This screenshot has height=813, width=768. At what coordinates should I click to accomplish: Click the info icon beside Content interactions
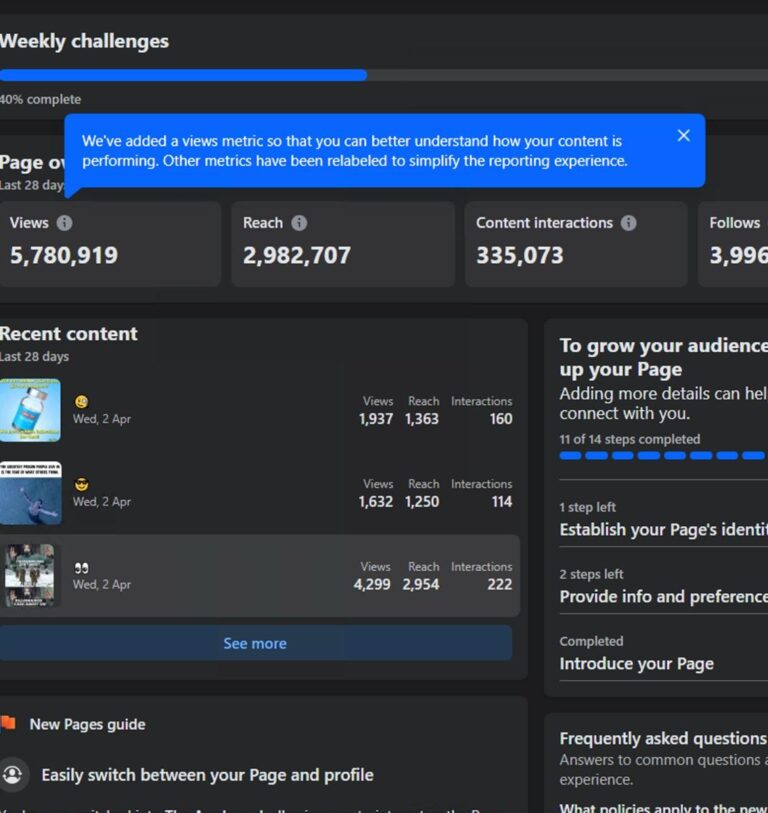[x=628, y=223]
